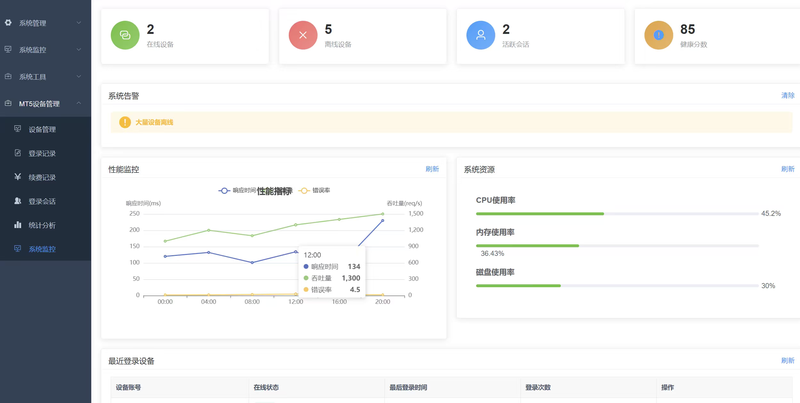Click the yellow warning icon in alert banner

[125, 122]
